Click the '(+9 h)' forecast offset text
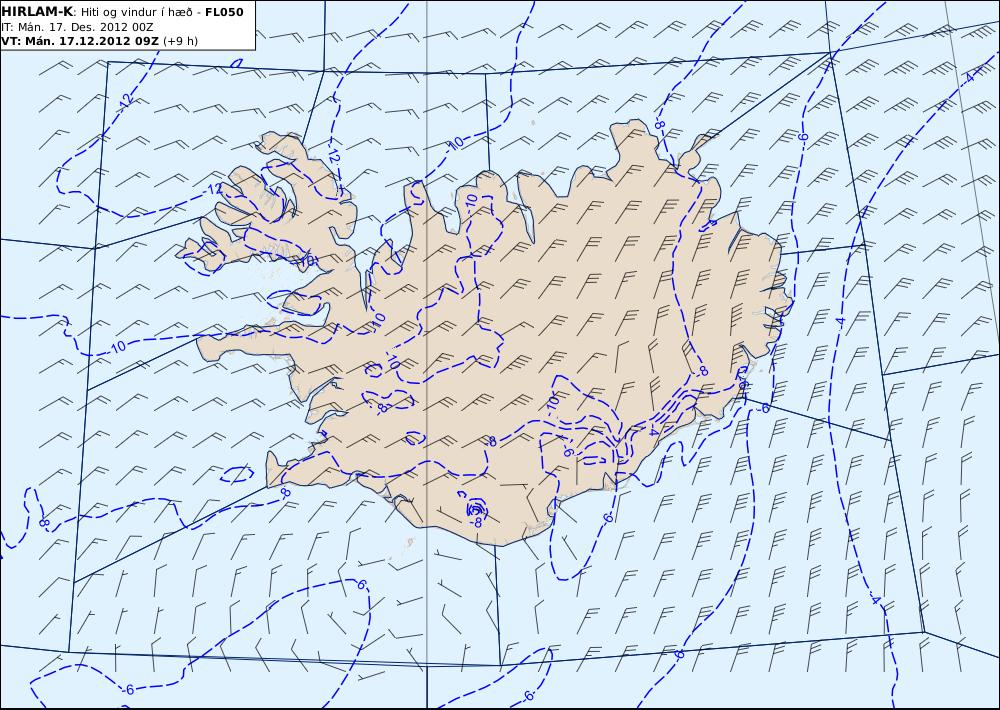 180,41
